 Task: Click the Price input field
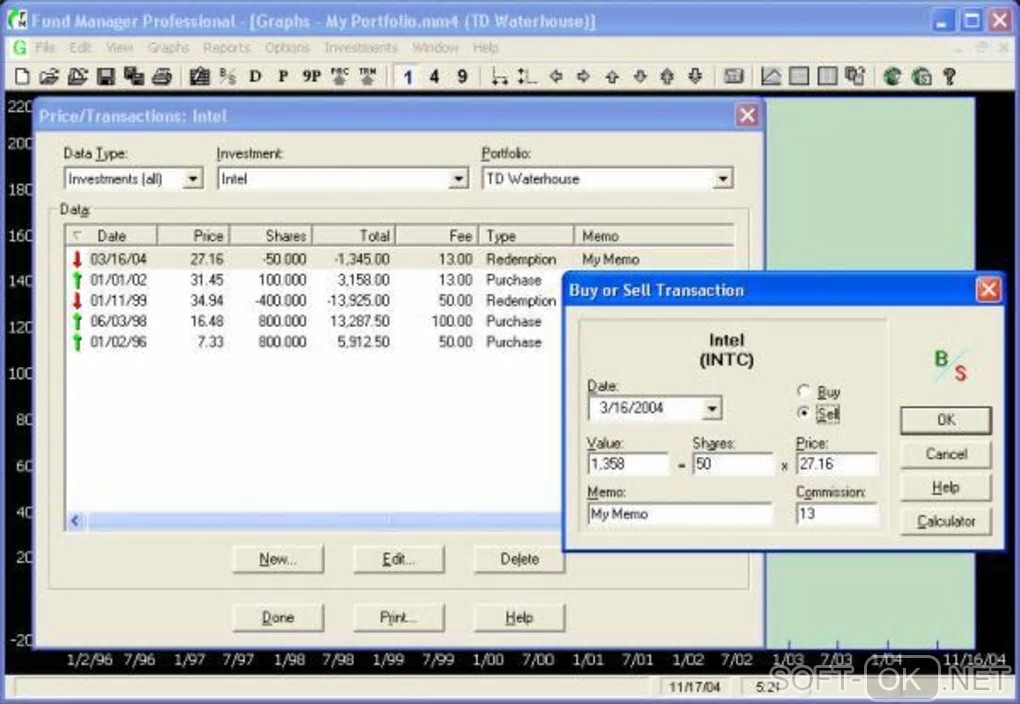[837, 464]
